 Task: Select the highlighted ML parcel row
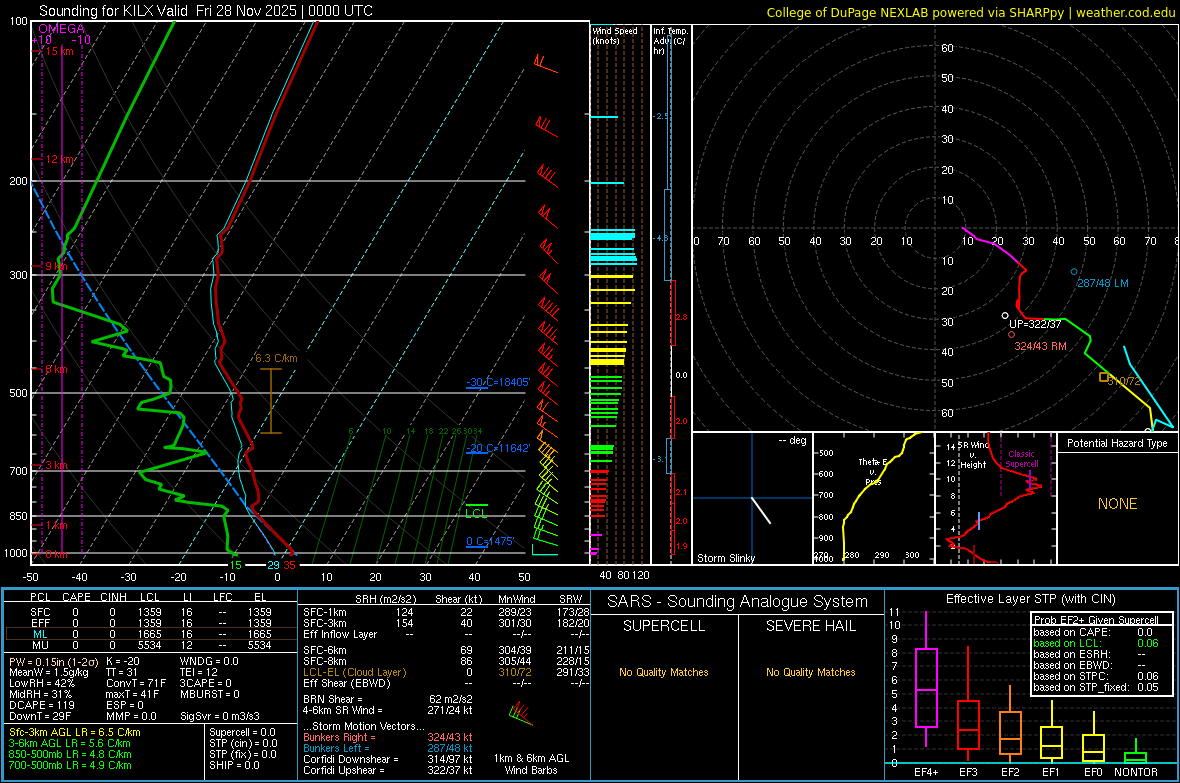pyautogui.click(x=151, y=634)
